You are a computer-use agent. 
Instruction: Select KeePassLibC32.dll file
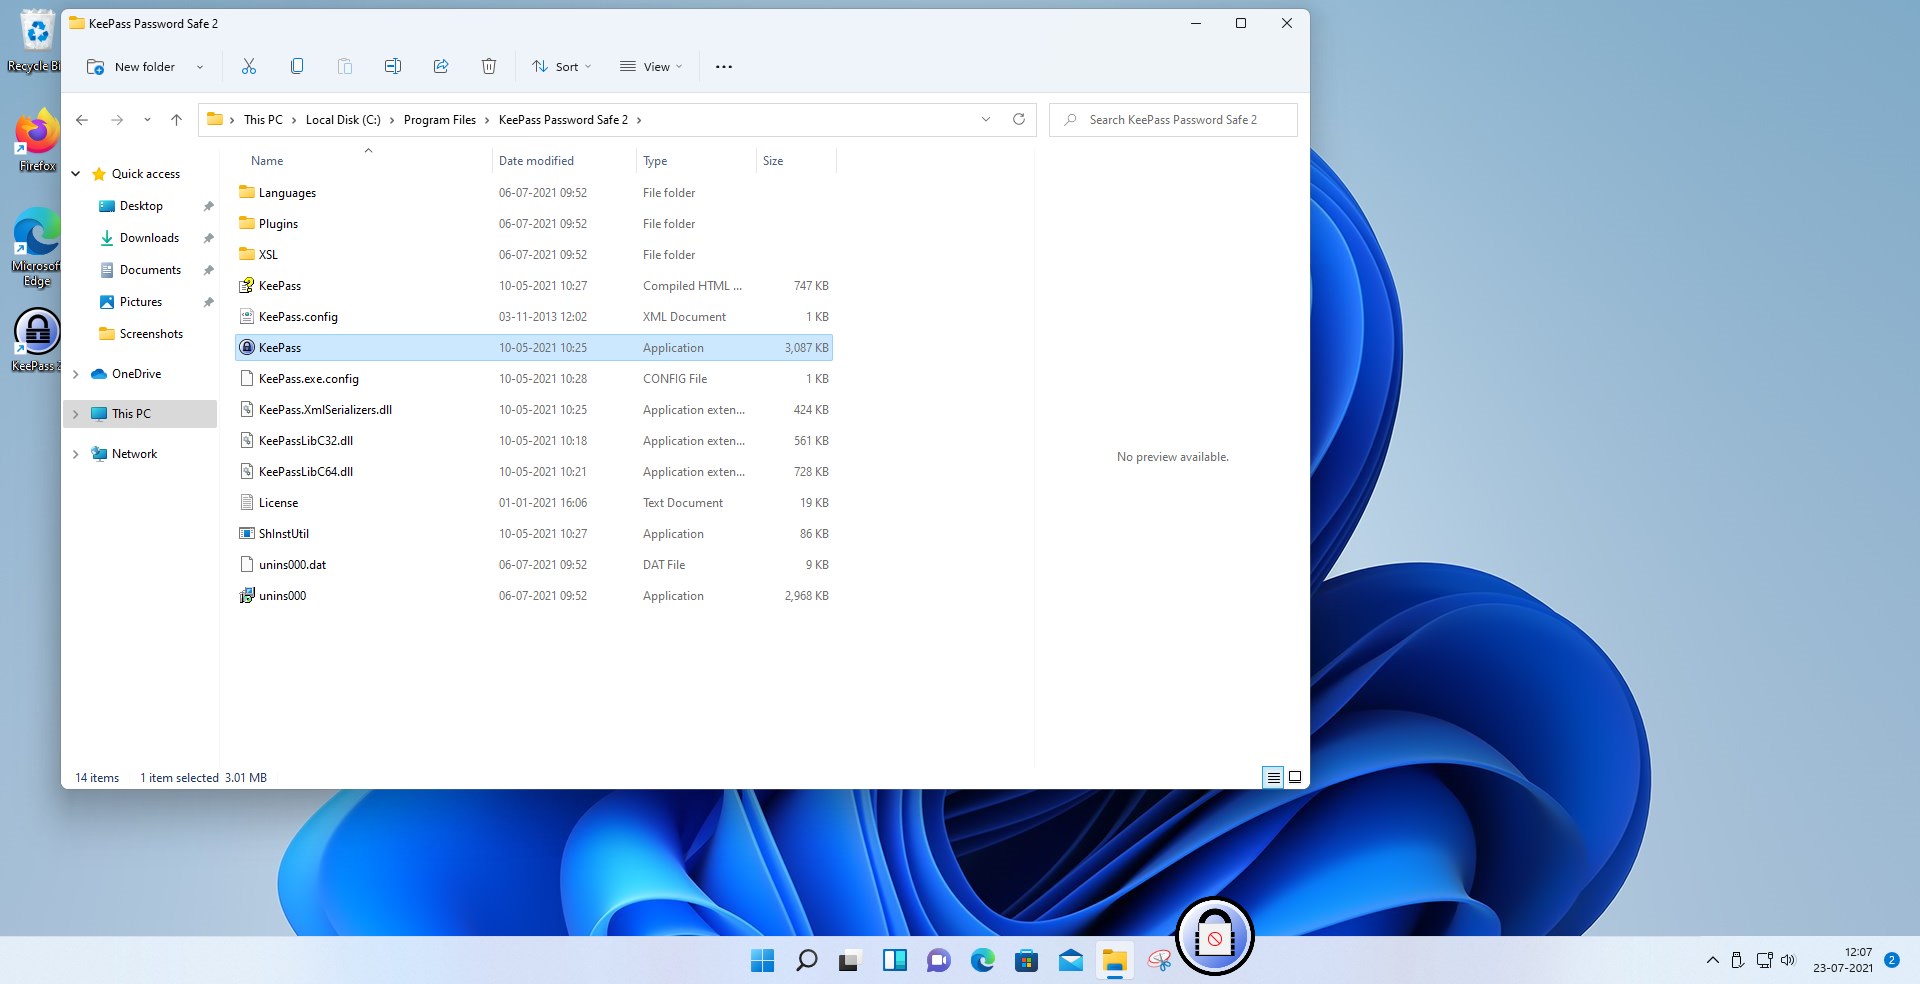[x=534, y=441]
